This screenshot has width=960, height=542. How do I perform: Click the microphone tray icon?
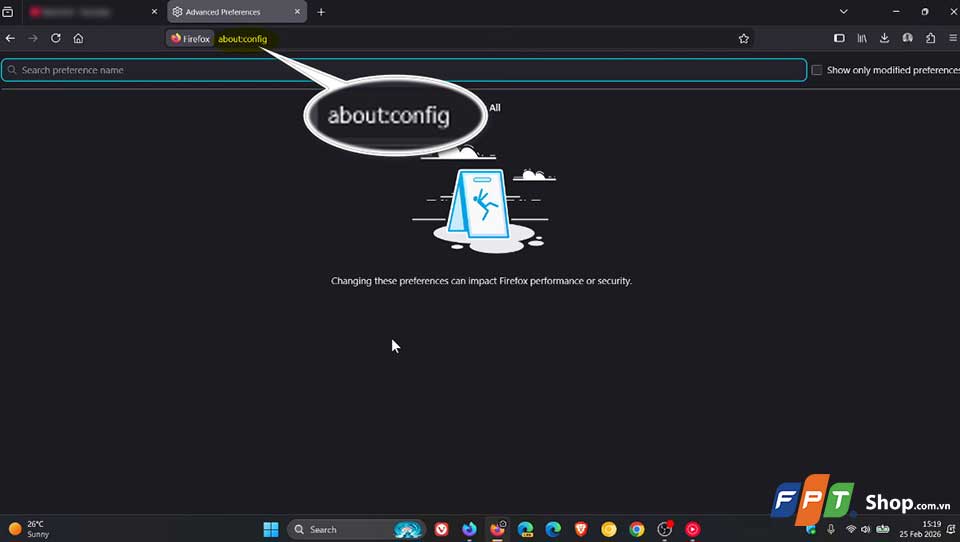831,529
